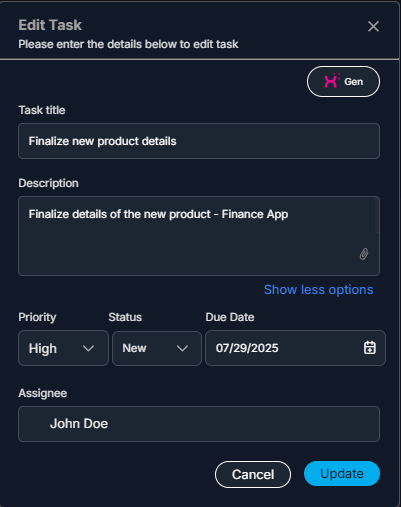Attach a file using the paperclip icon

[364, 254]
